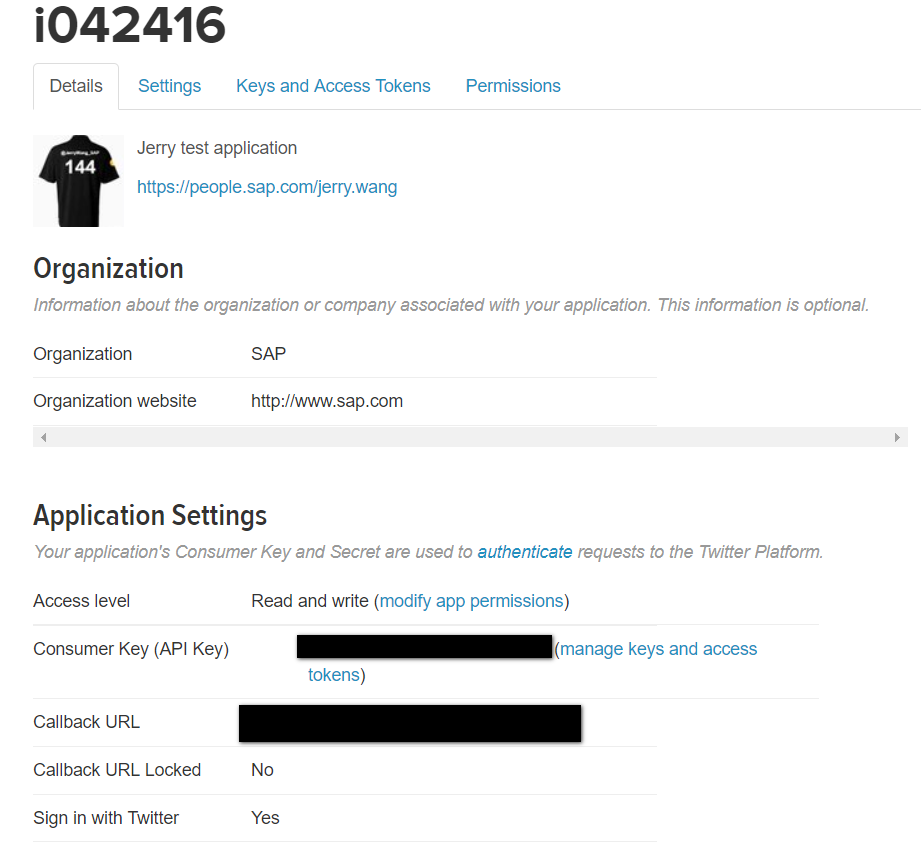Switch to the Settings tab
This screenshot has height=842, width=921.
click(x=169, y=86)
